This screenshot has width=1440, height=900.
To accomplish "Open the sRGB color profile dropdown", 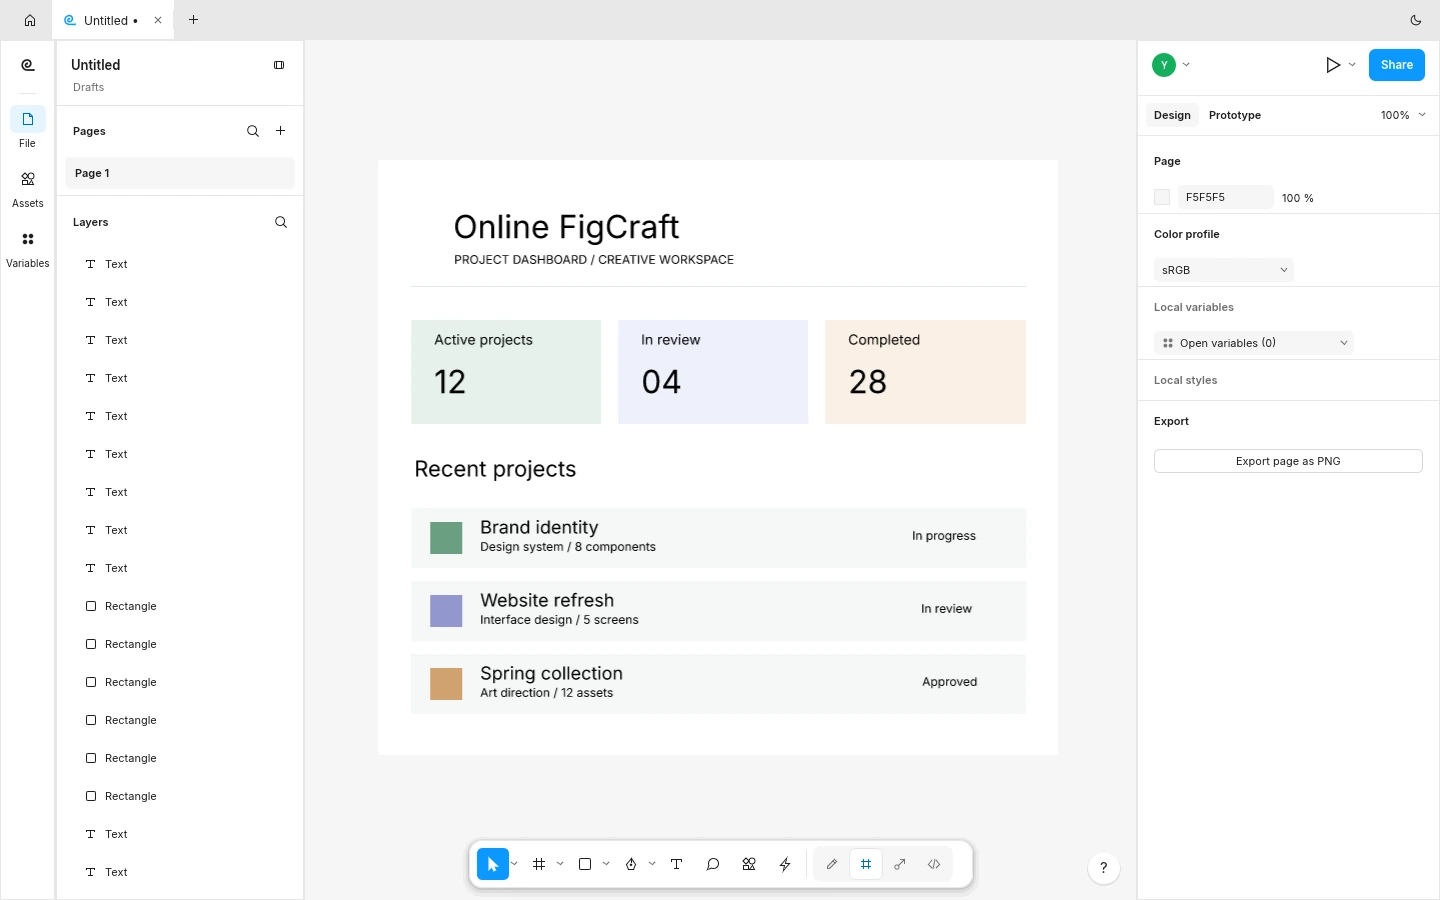I will click(x=1224, y=270).
